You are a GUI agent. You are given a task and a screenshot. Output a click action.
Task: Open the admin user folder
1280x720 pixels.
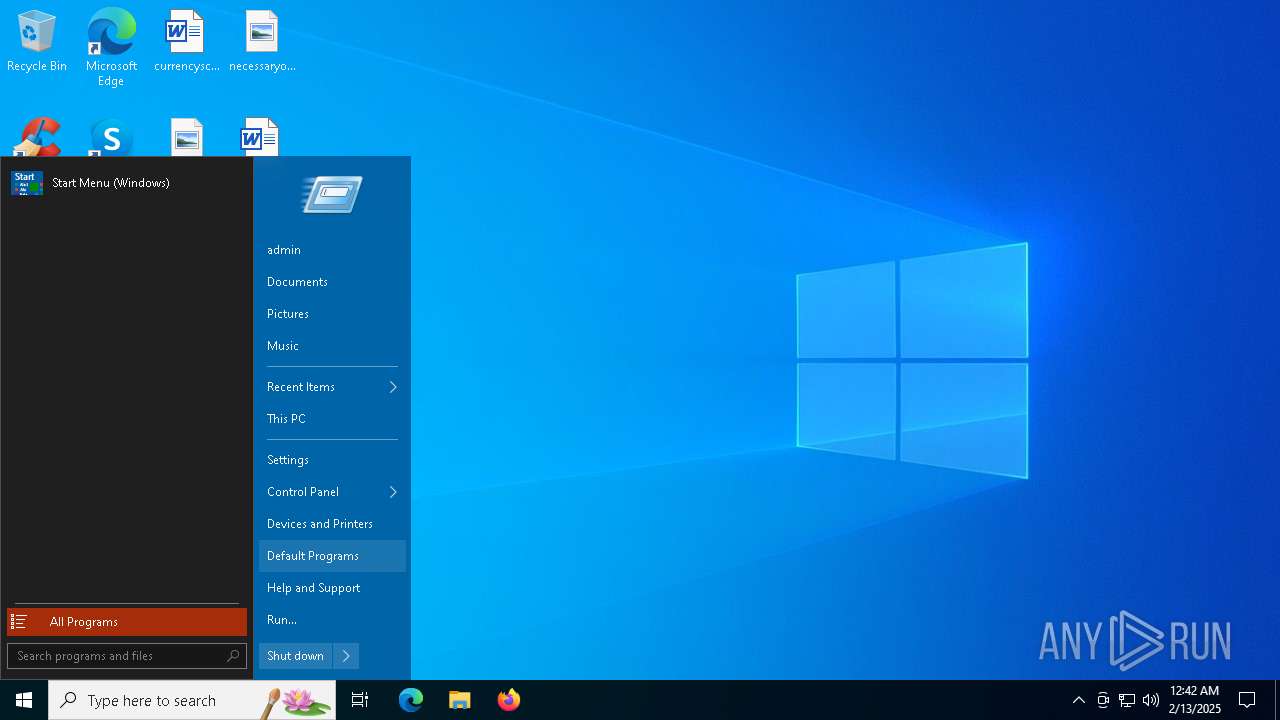click(x=332, y=250)
